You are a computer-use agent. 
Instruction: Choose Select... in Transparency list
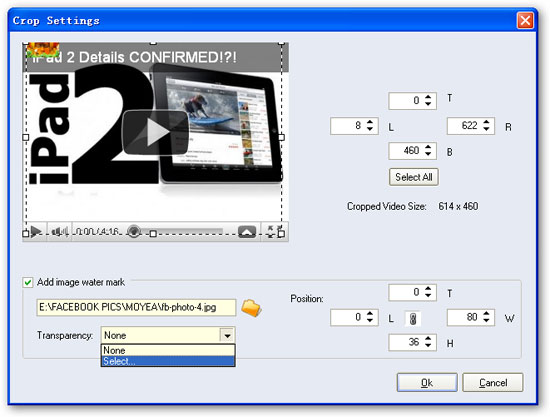click(x=168, y=361)
